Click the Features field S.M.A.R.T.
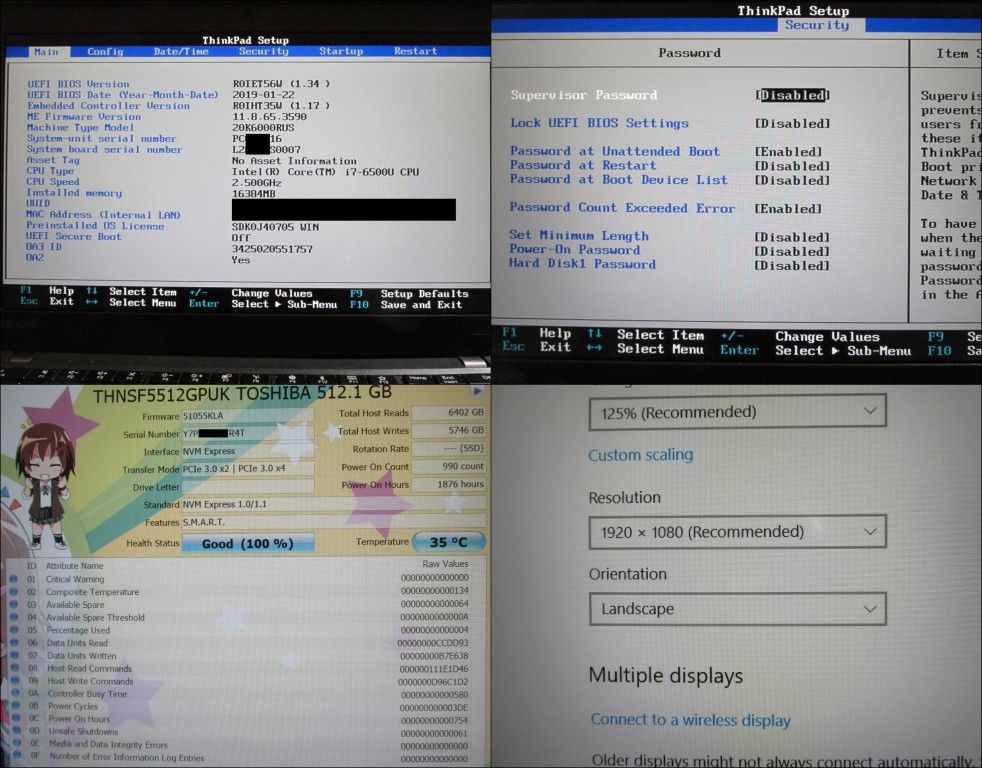Screen dimensions: 982x768 [334, 522]
